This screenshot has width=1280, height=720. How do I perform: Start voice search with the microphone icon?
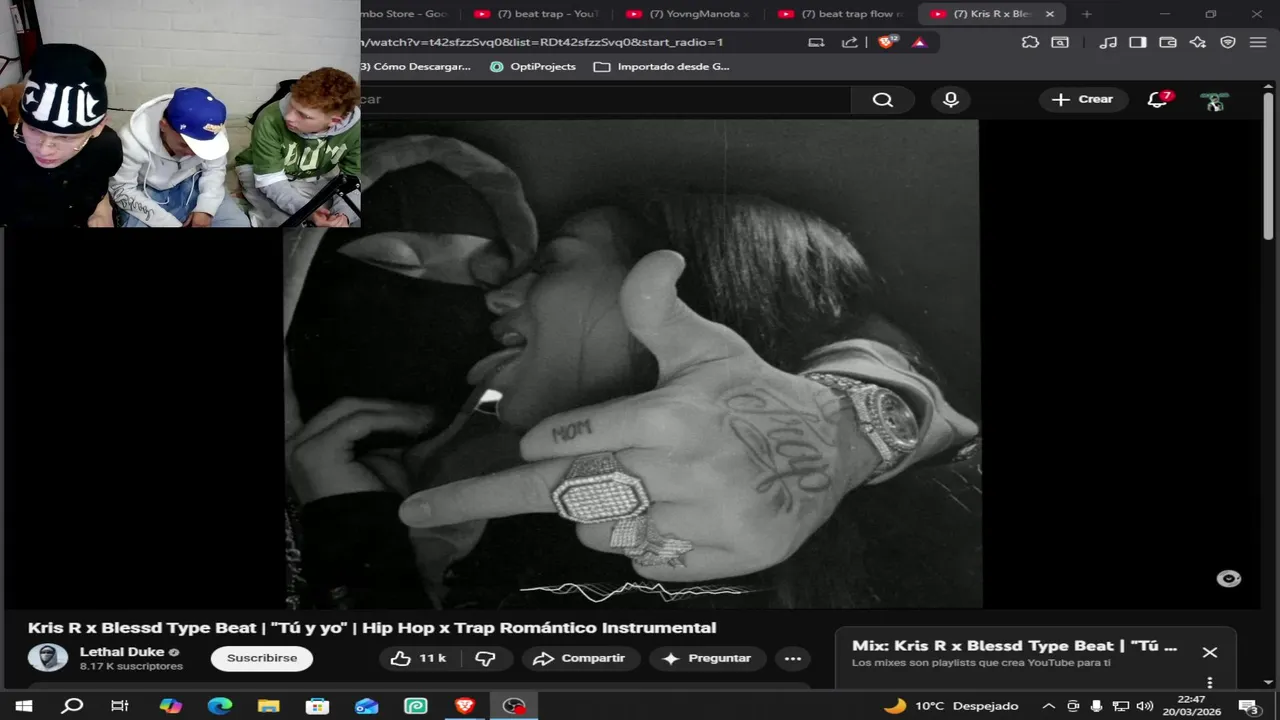pyautogui.click(x=951, y=100)
